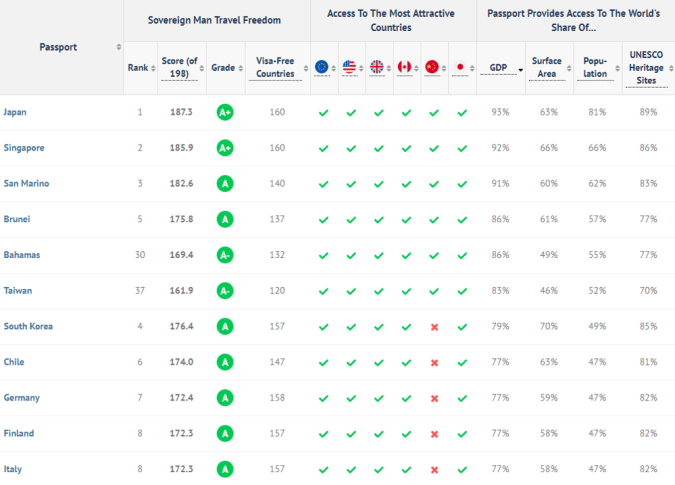The width and height of the screenshot is (675, 485).
Task: Select South Korea's surface area 70%
Action: pos(549,327)
